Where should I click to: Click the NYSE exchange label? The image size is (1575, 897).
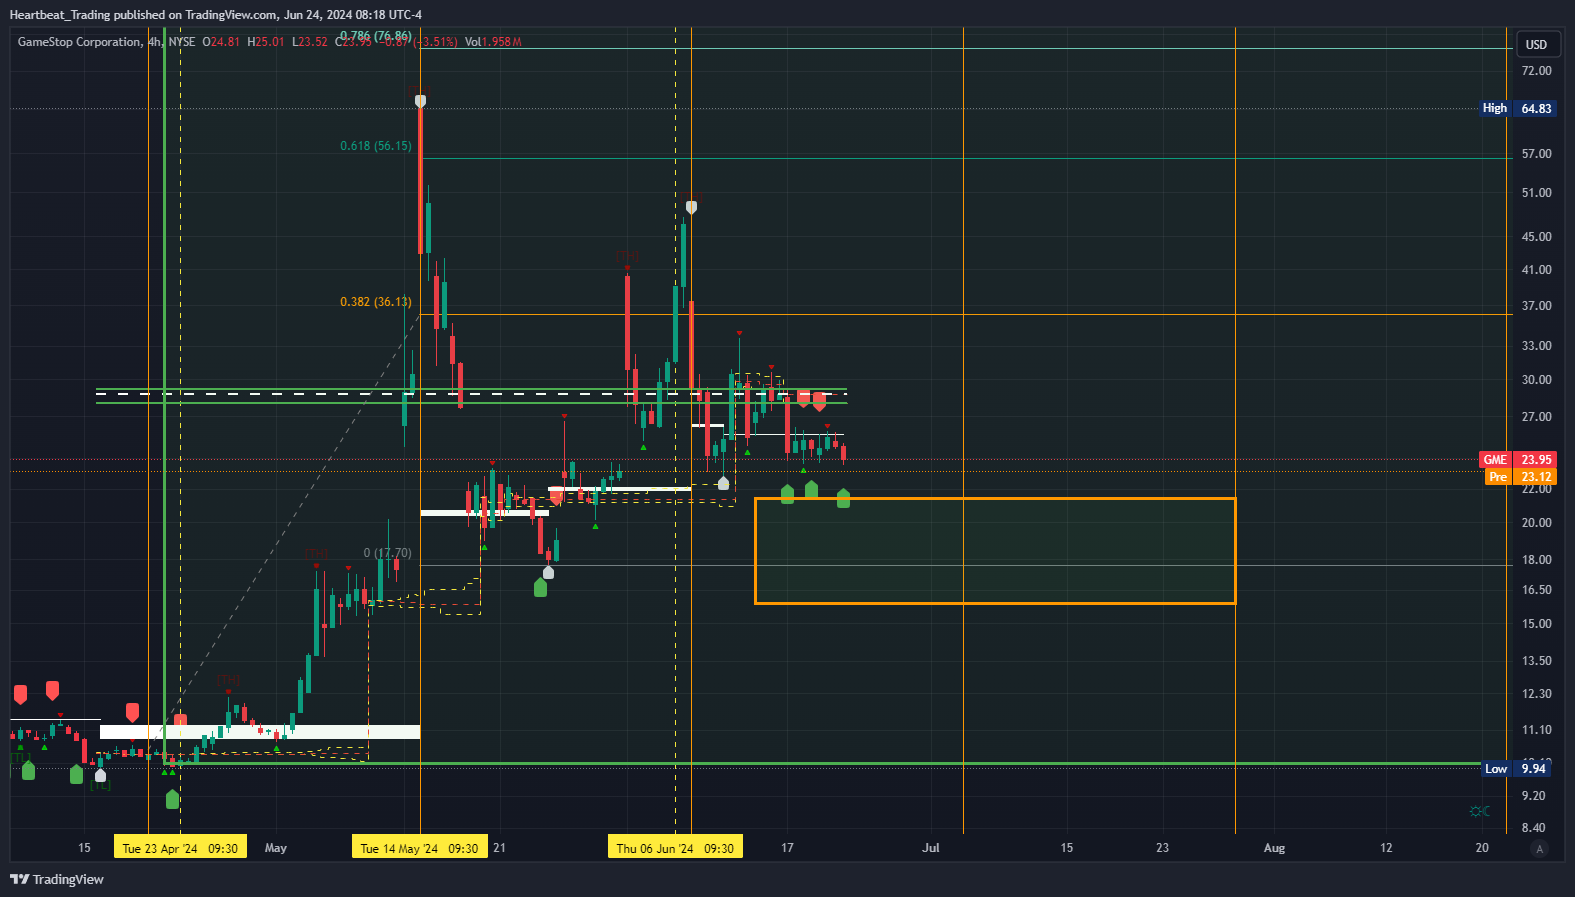click(x=182, y=42)
